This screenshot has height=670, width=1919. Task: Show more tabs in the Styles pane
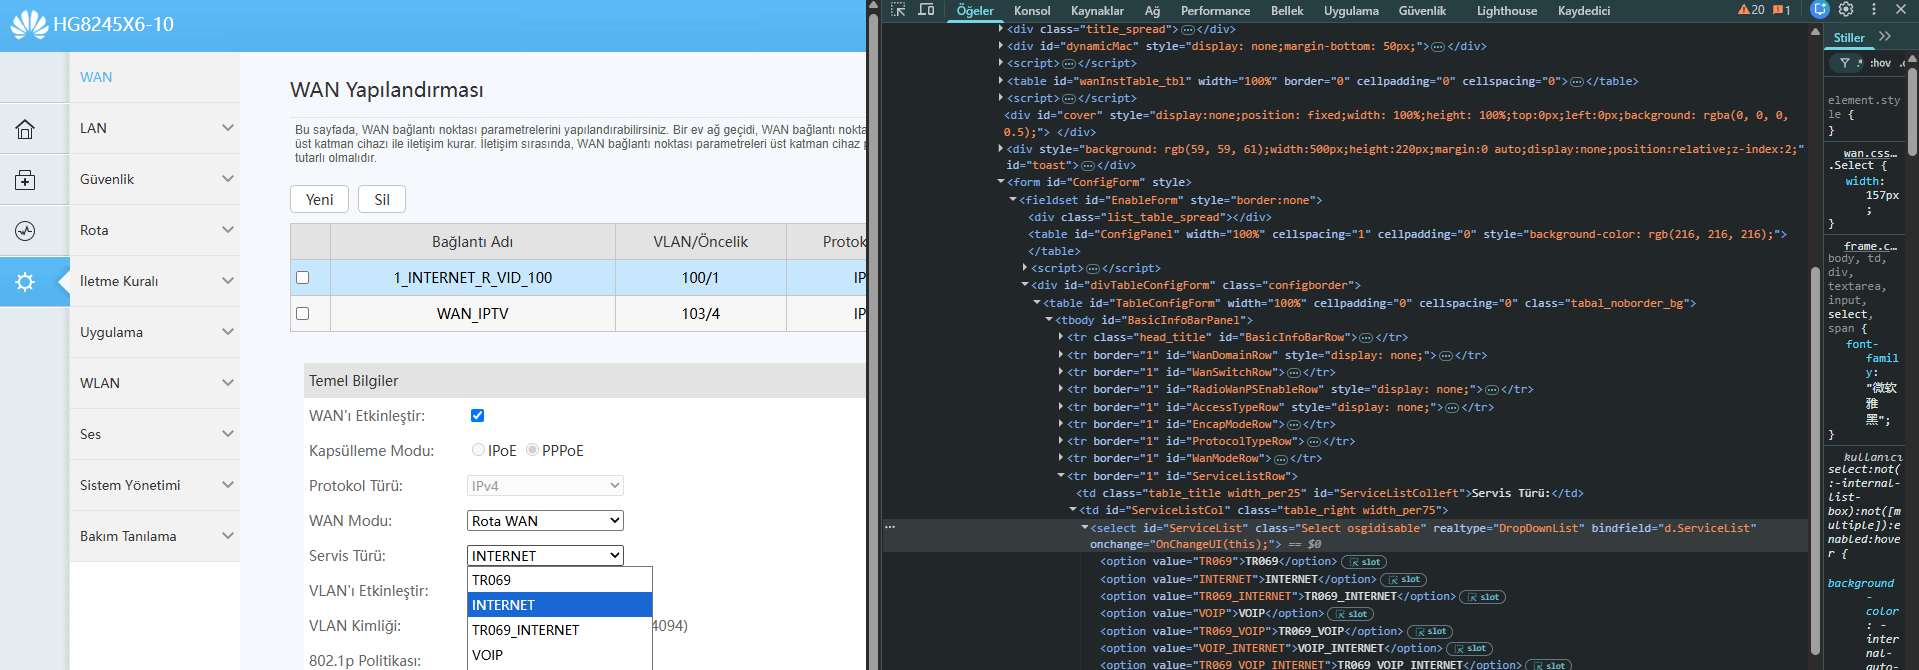pos(1885,37)
